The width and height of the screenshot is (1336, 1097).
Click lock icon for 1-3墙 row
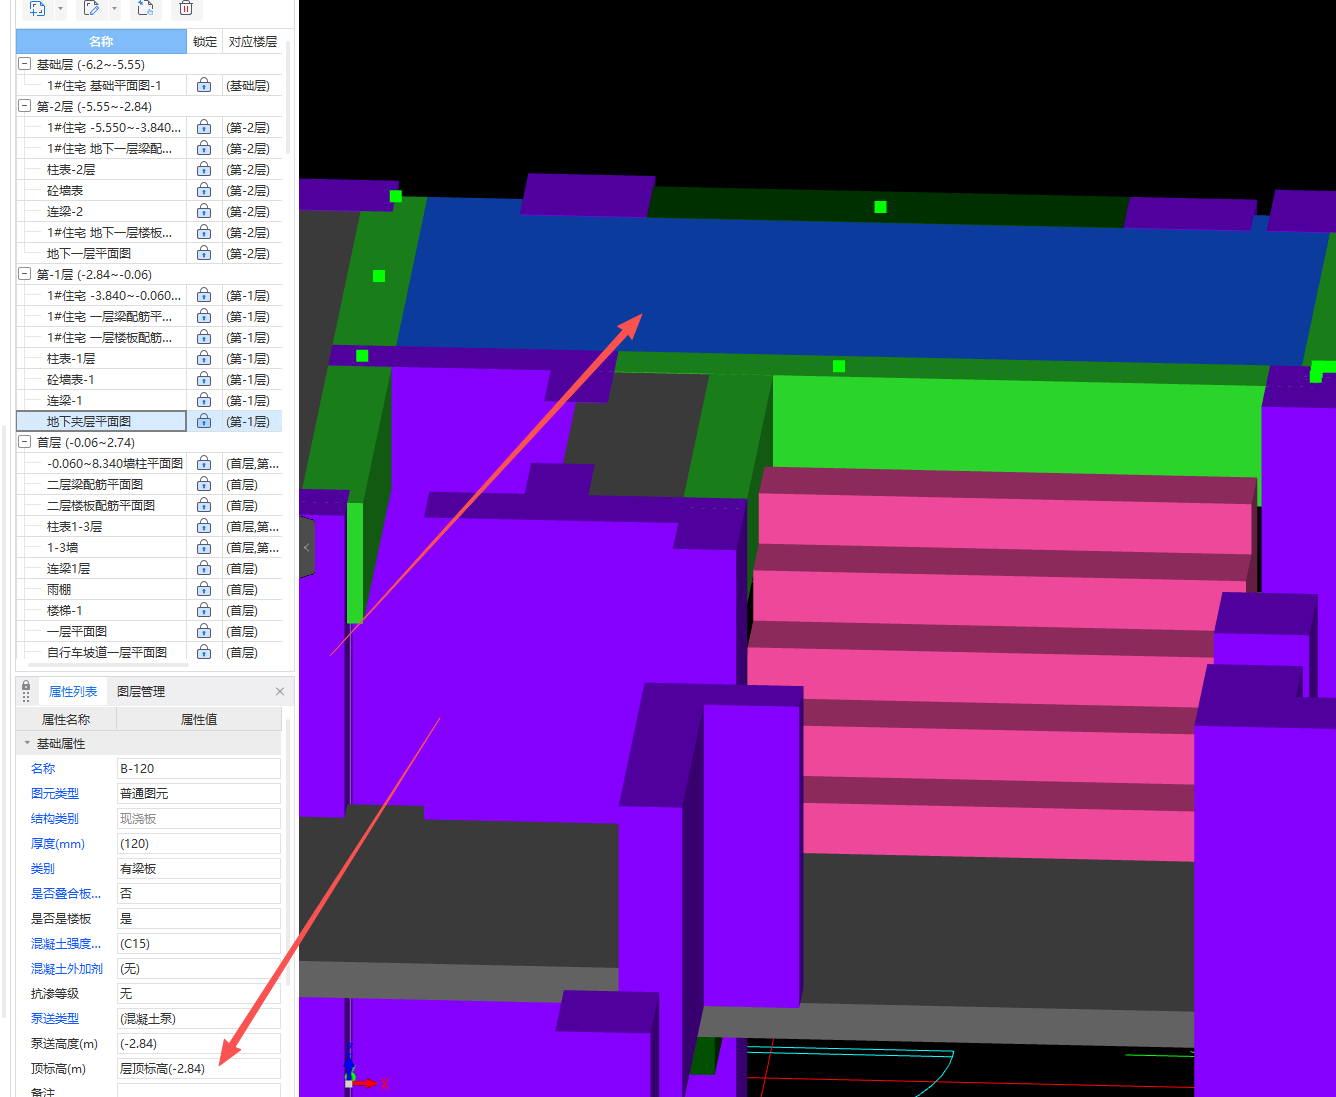pyautogui.click(x=204, y=548)
